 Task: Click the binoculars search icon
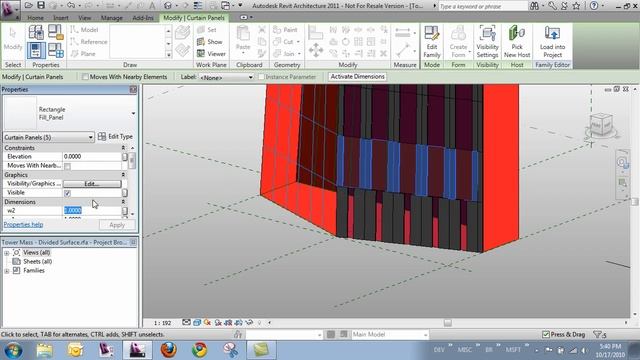point(534,6)
